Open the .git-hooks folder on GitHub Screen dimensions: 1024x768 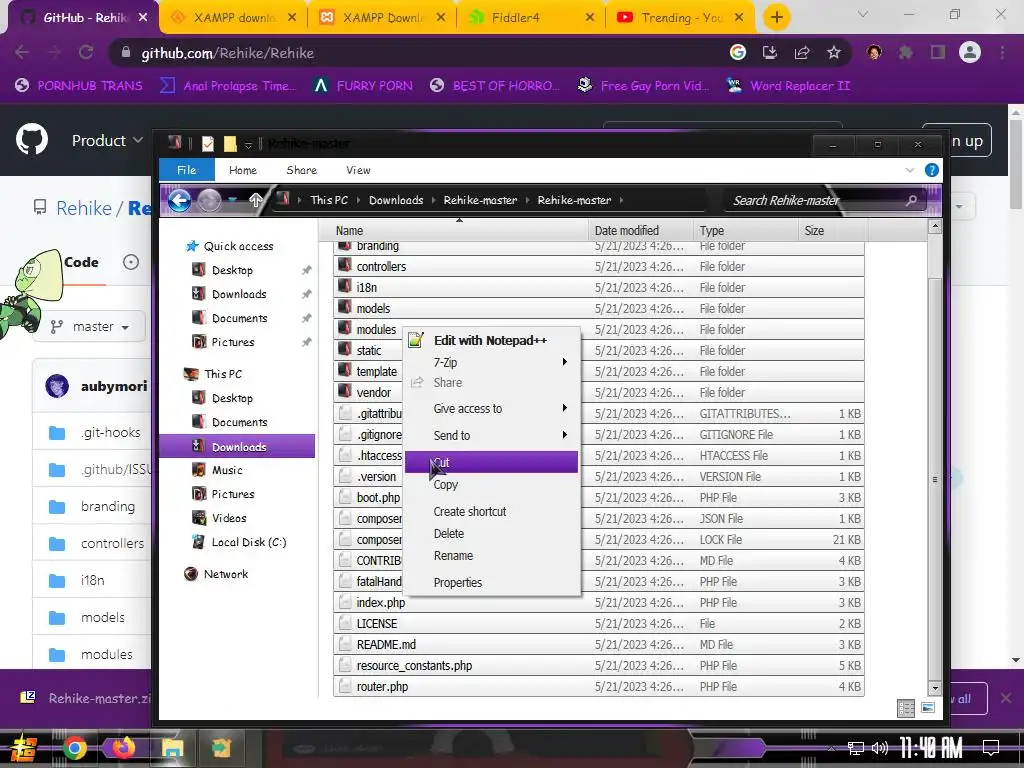click(110, 432)
